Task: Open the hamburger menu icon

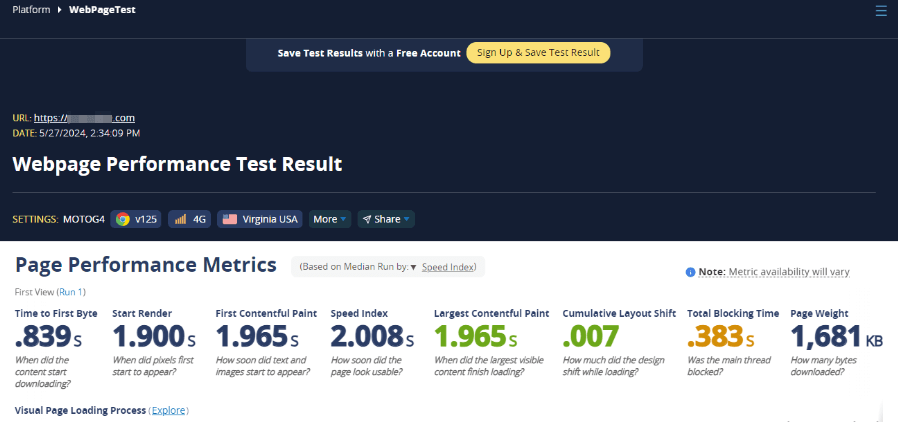Action: 881,10
